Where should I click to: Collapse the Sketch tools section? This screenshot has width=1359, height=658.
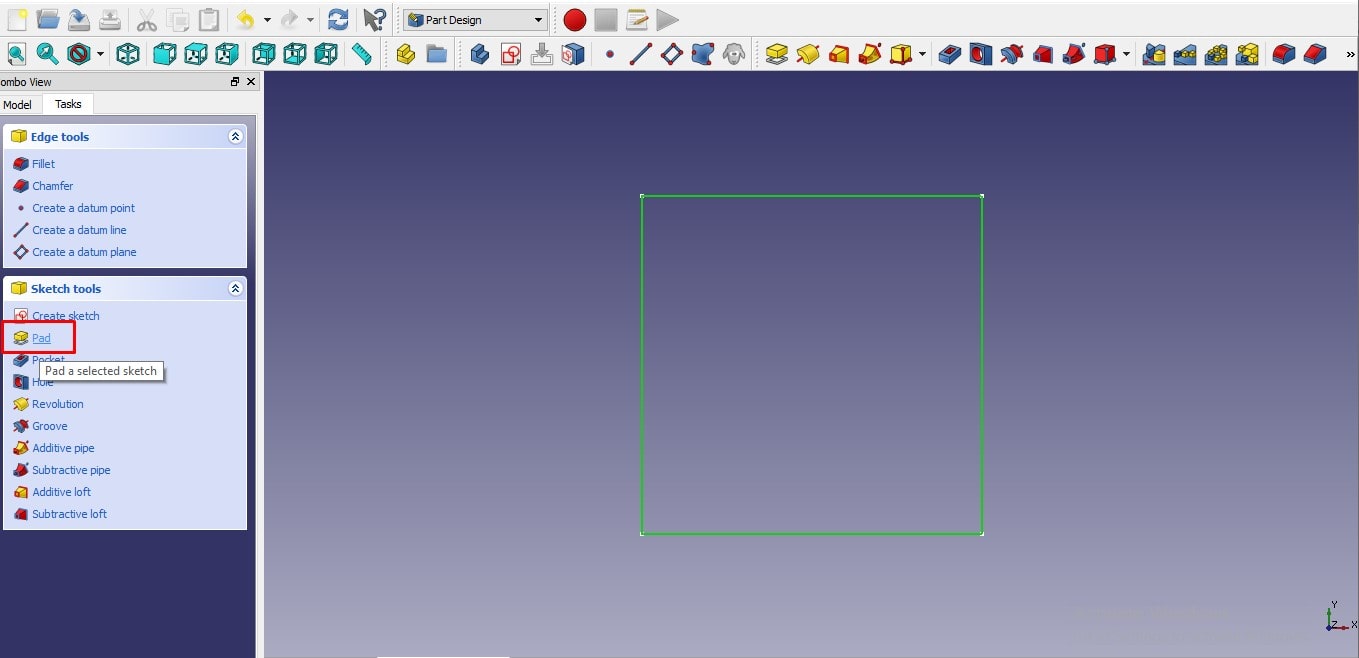[236, 289]
